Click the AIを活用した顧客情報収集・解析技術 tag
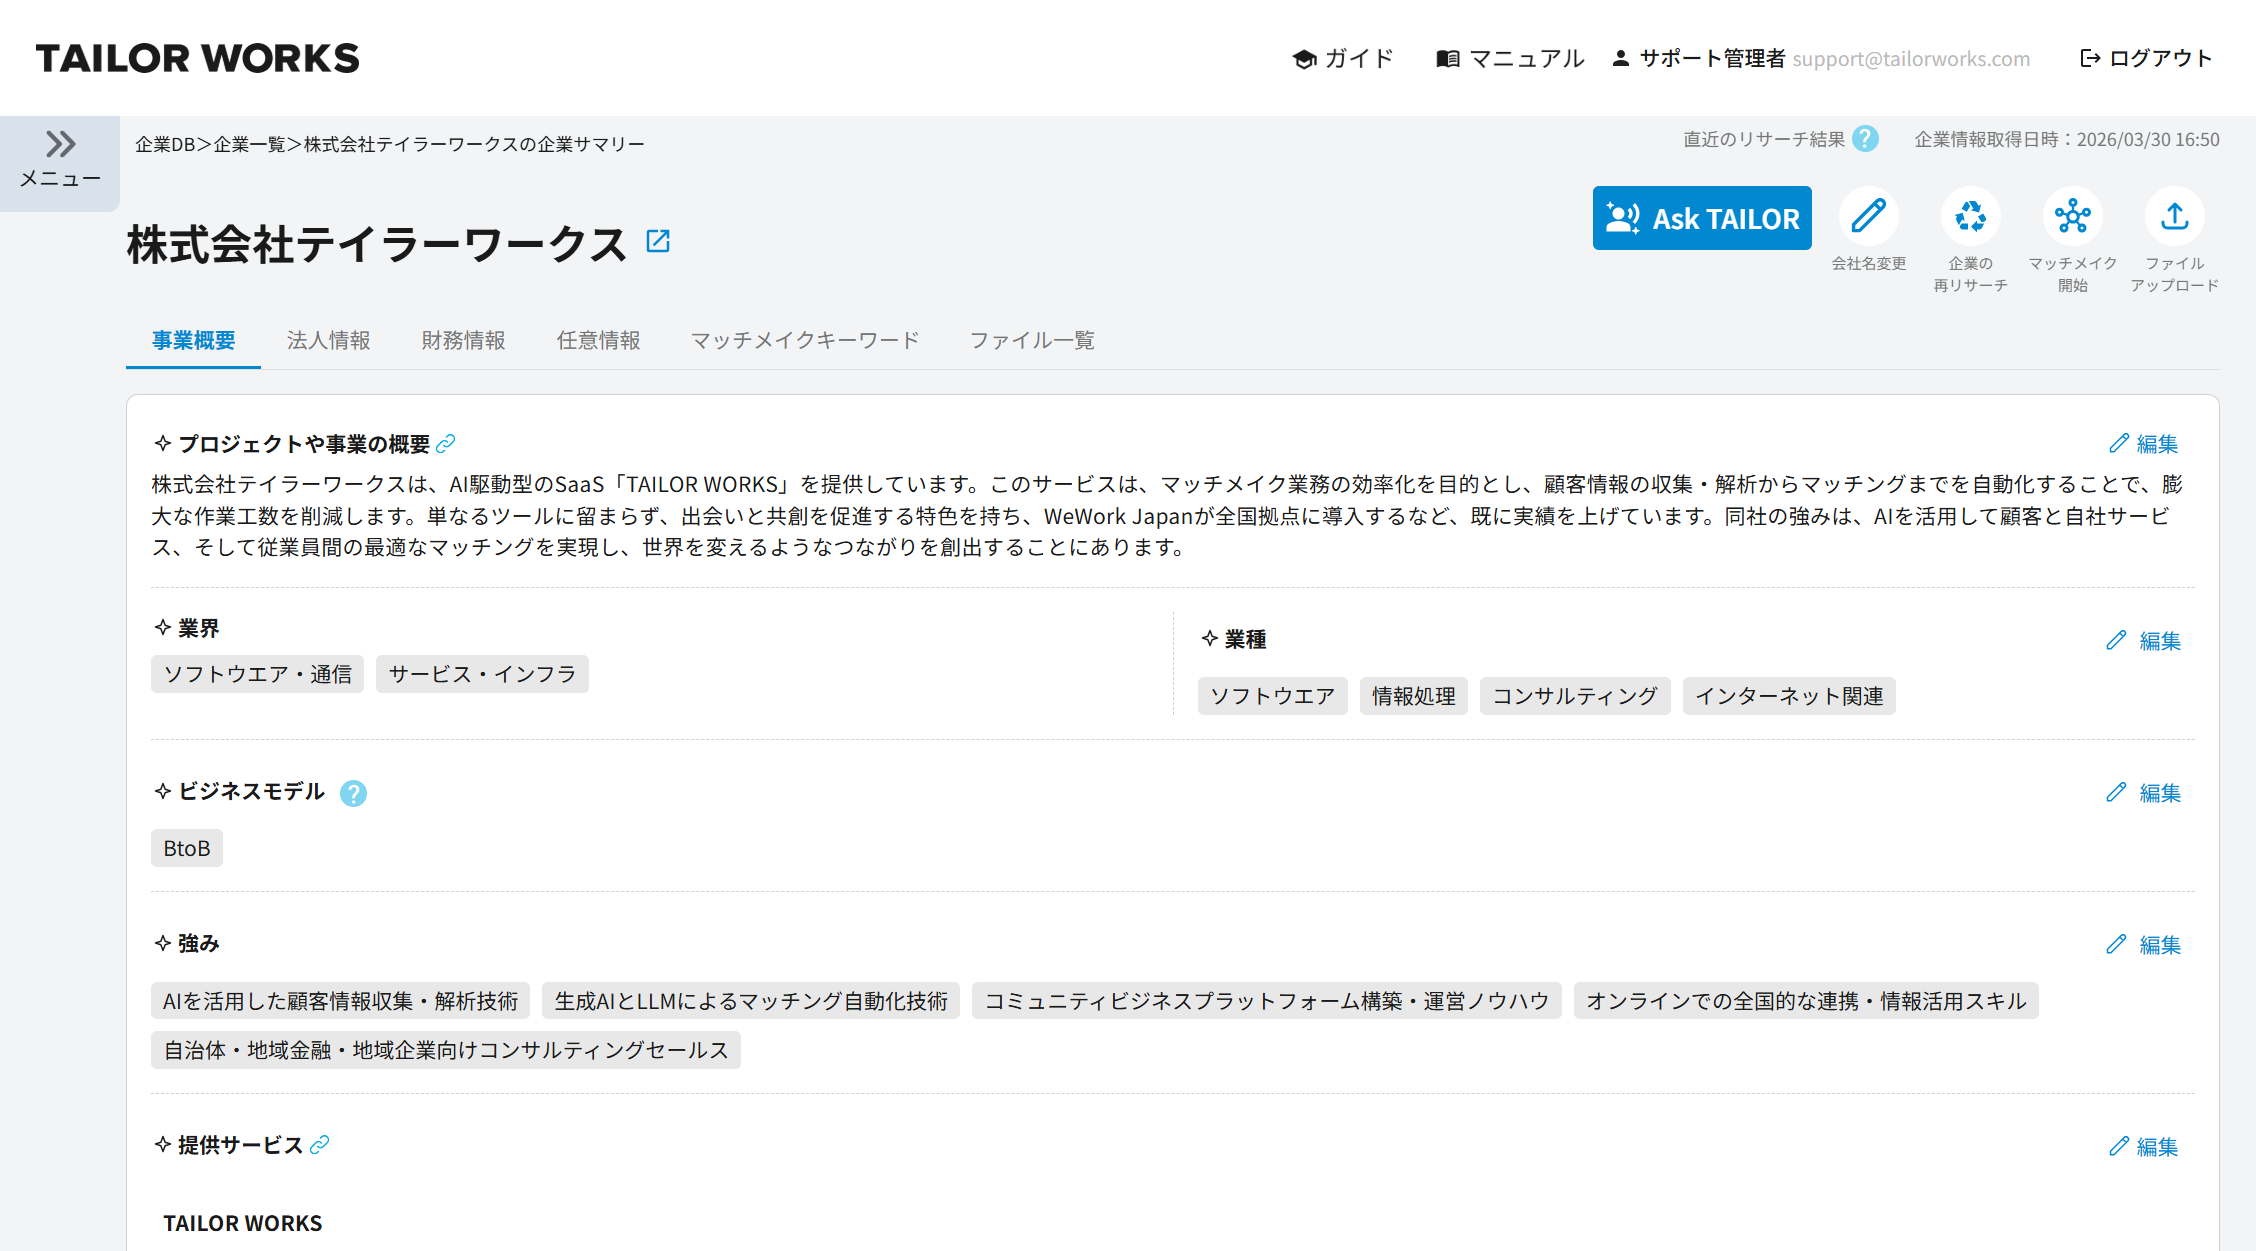 click(341, 1001)
